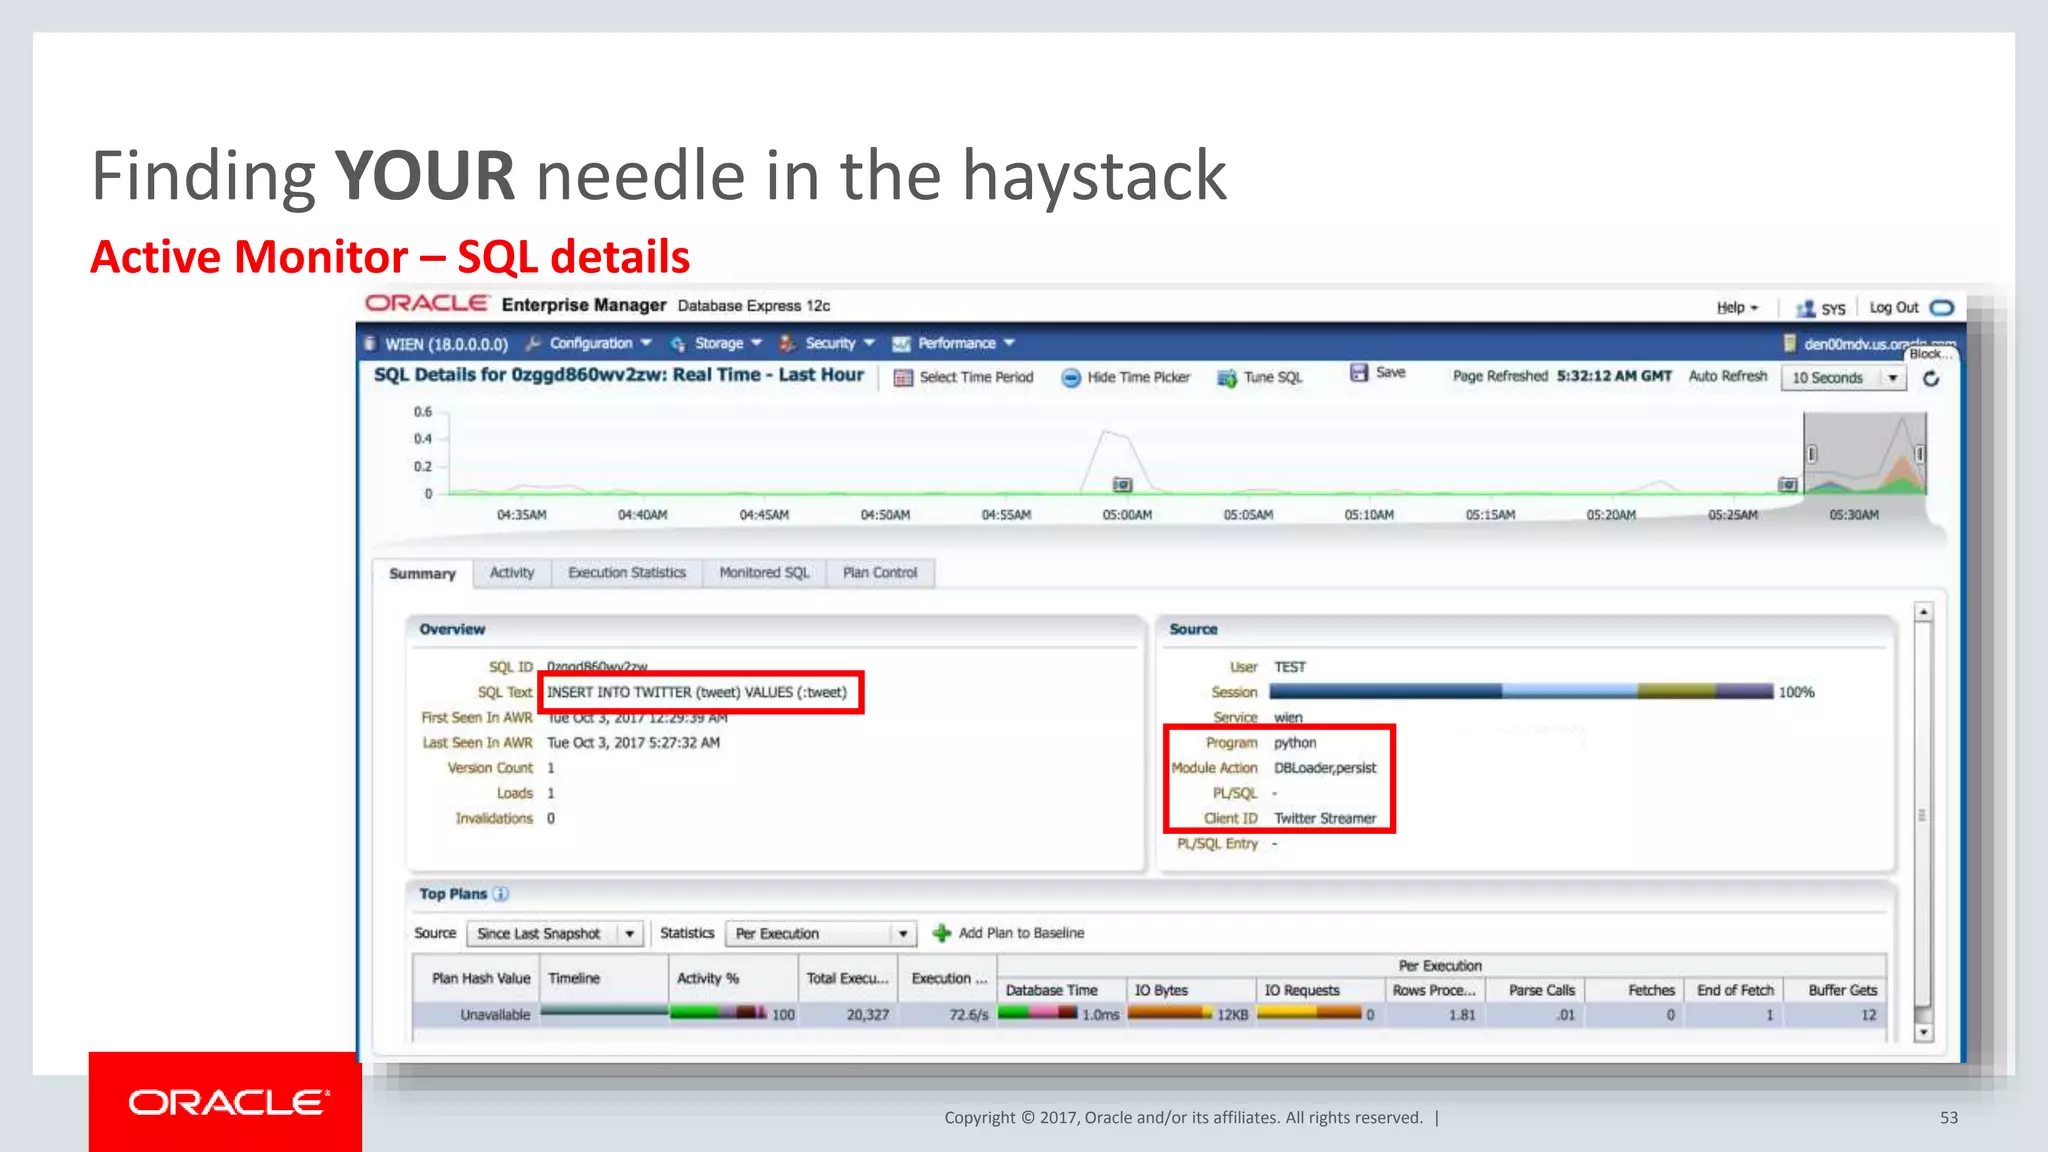Click the Tune SQL icon

point(1227,378)
